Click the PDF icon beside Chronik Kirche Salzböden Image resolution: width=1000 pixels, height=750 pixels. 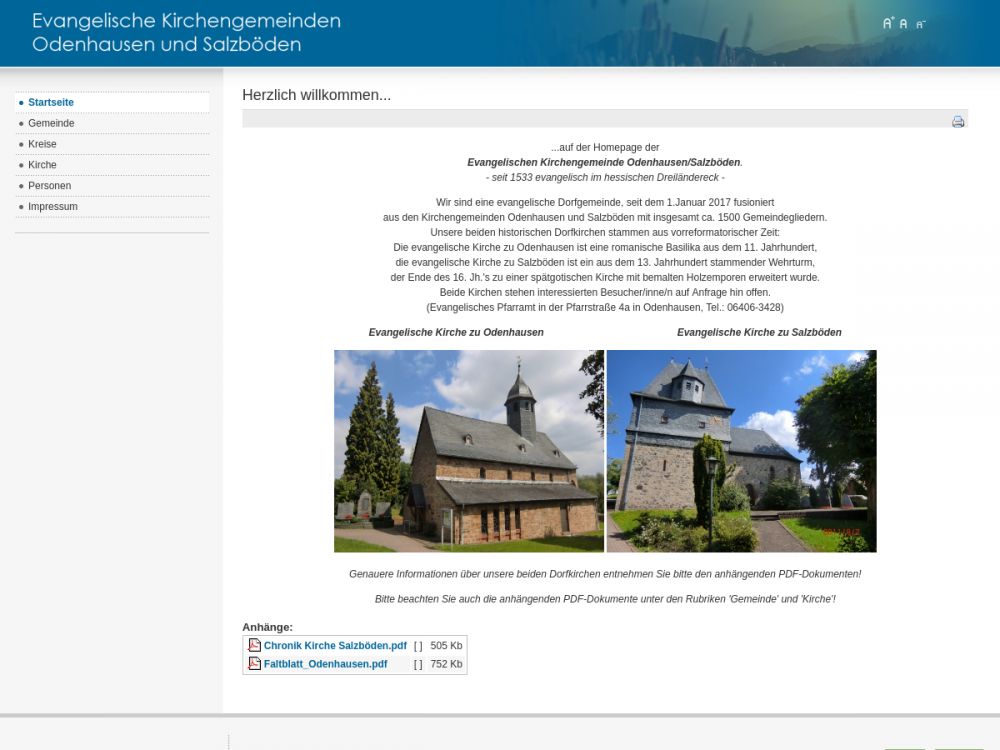[254, 645]
